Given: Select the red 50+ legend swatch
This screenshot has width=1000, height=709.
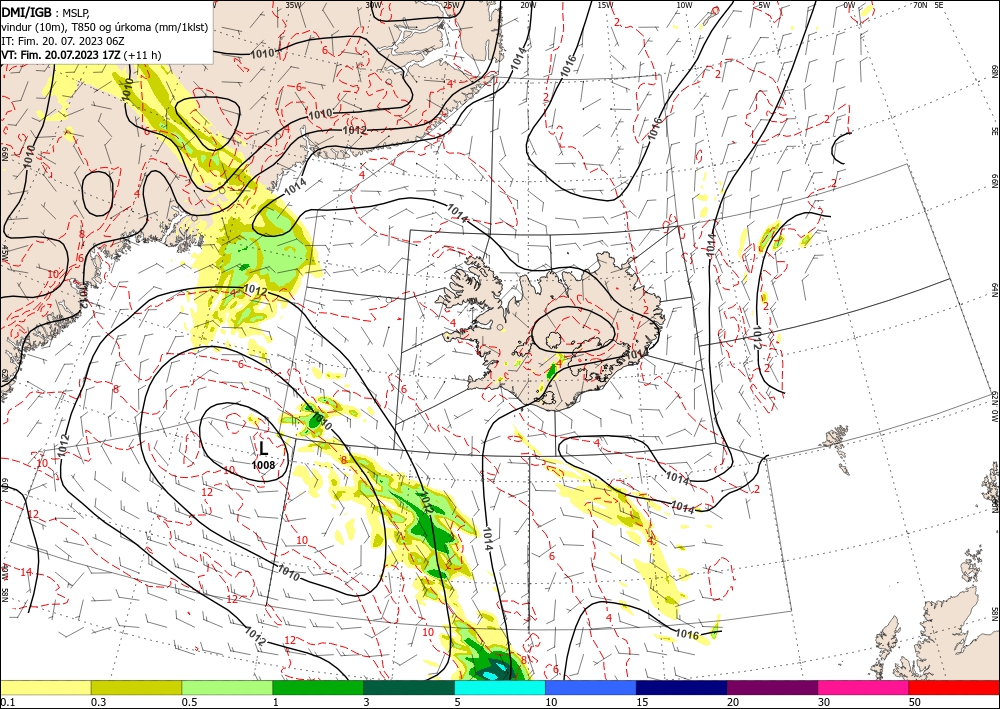Looking at the screenshot, I should [954, 687].
